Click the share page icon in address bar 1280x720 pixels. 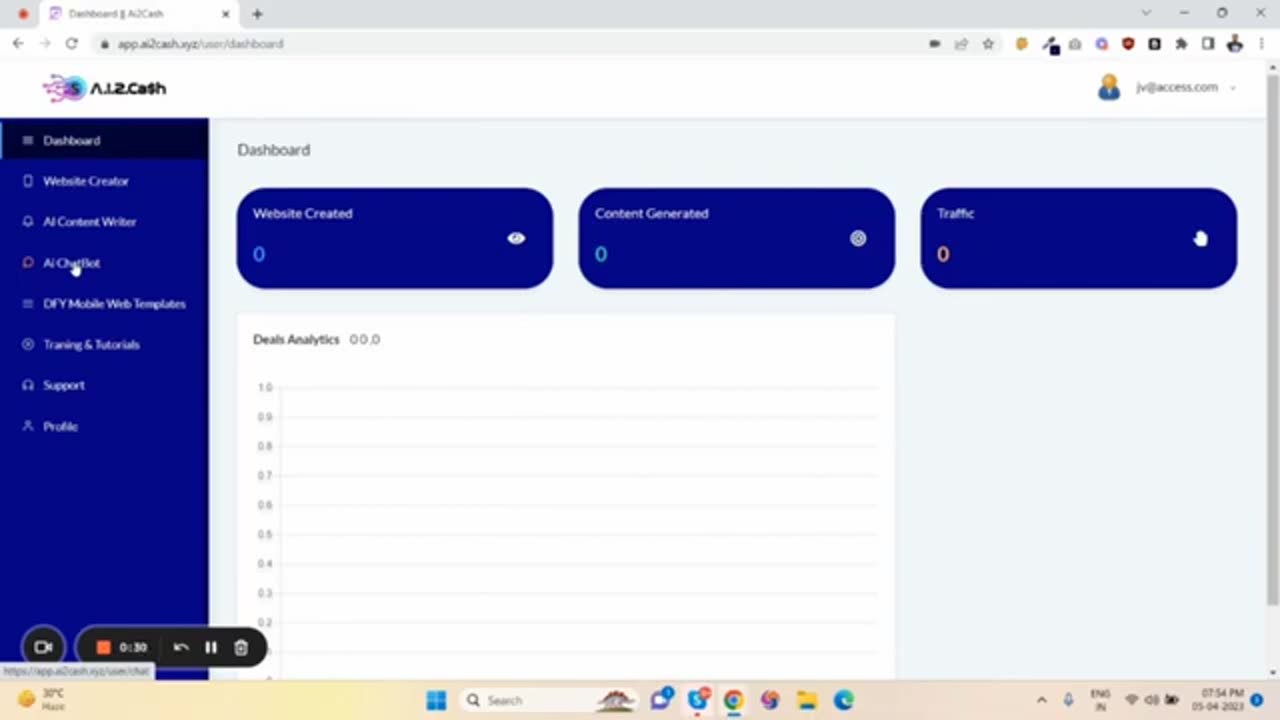click(961, 44)
